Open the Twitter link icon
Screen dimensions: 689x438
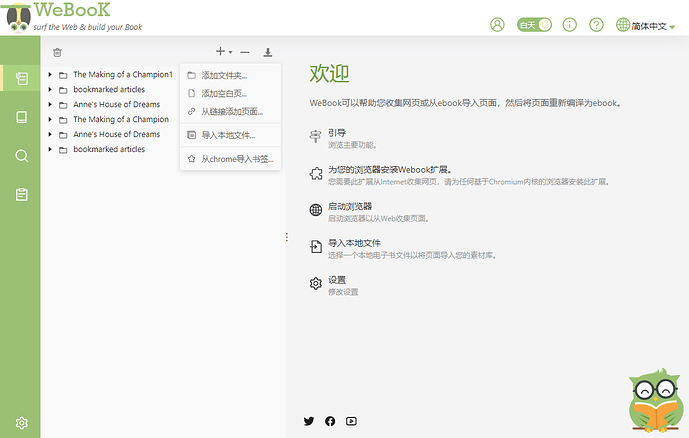309,421
